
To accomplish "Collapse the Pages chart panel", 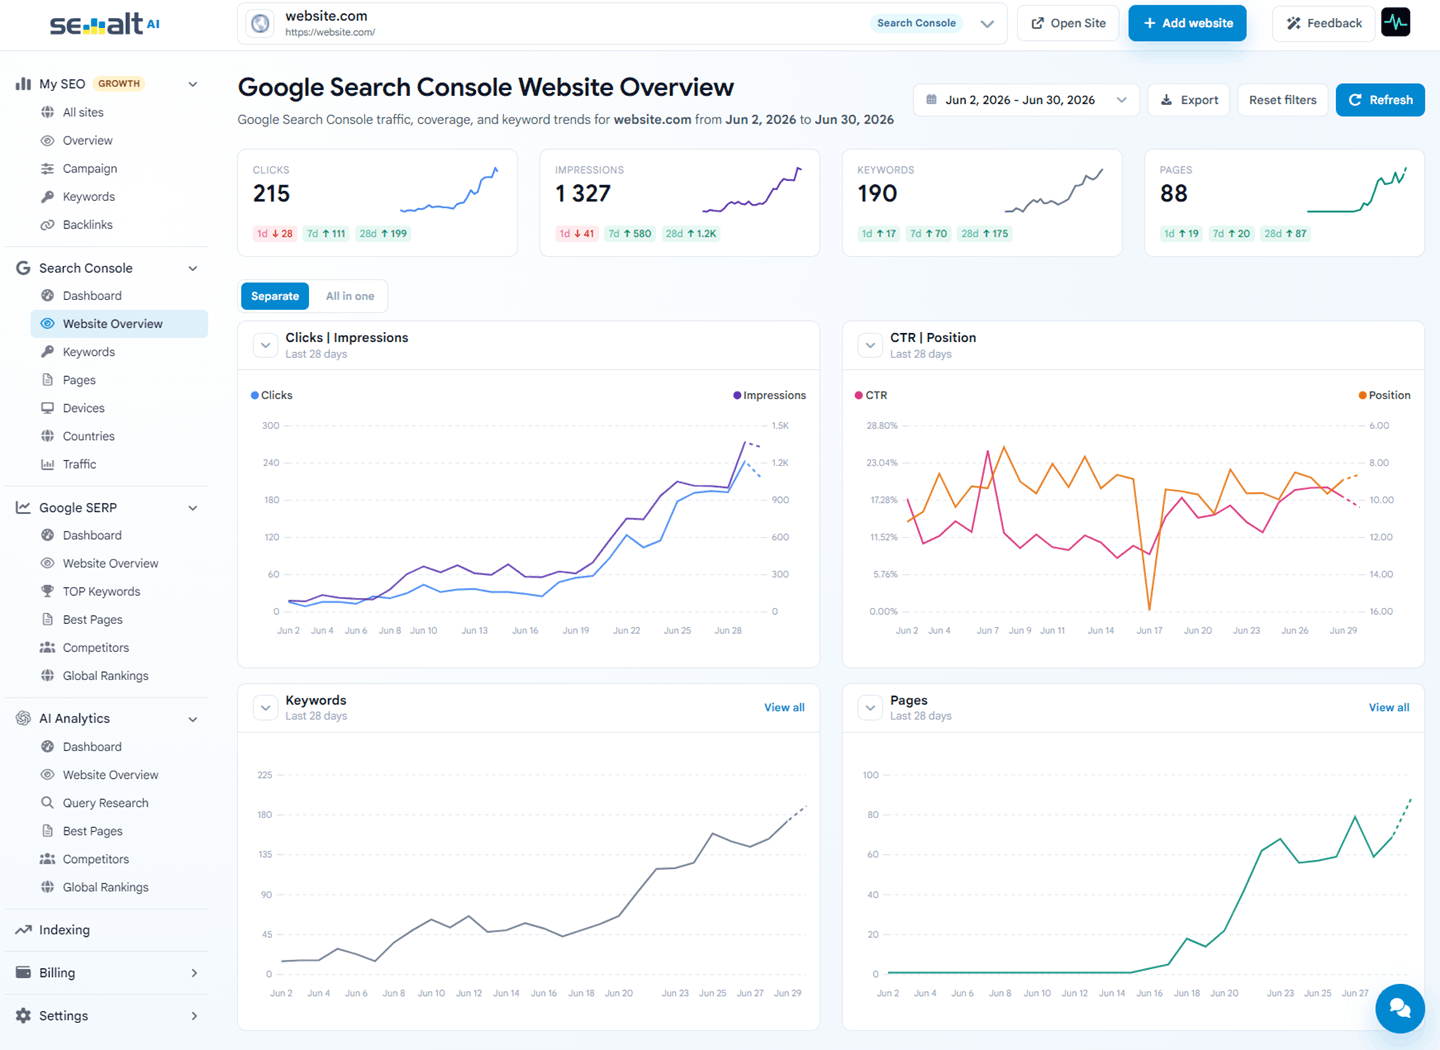I will (870, 707).
